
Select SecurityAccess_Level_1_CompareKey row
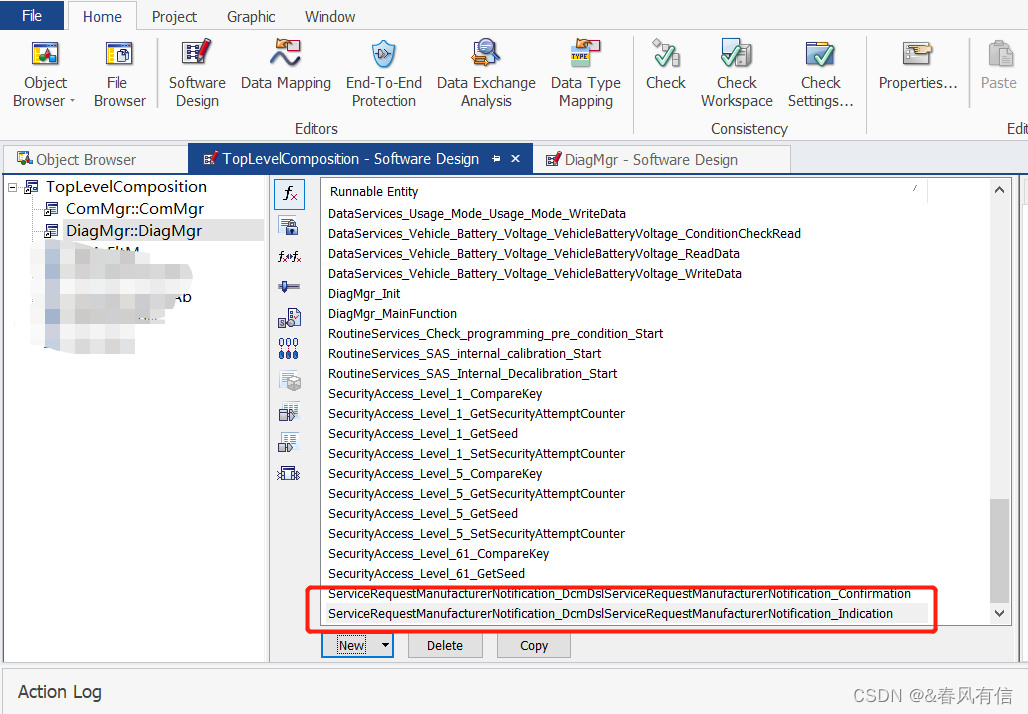627,393
